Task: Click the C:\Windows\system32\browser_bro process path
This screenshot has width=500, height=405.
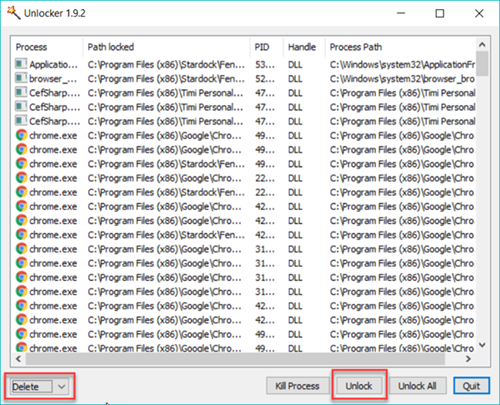Action: (x=402, y=79)
